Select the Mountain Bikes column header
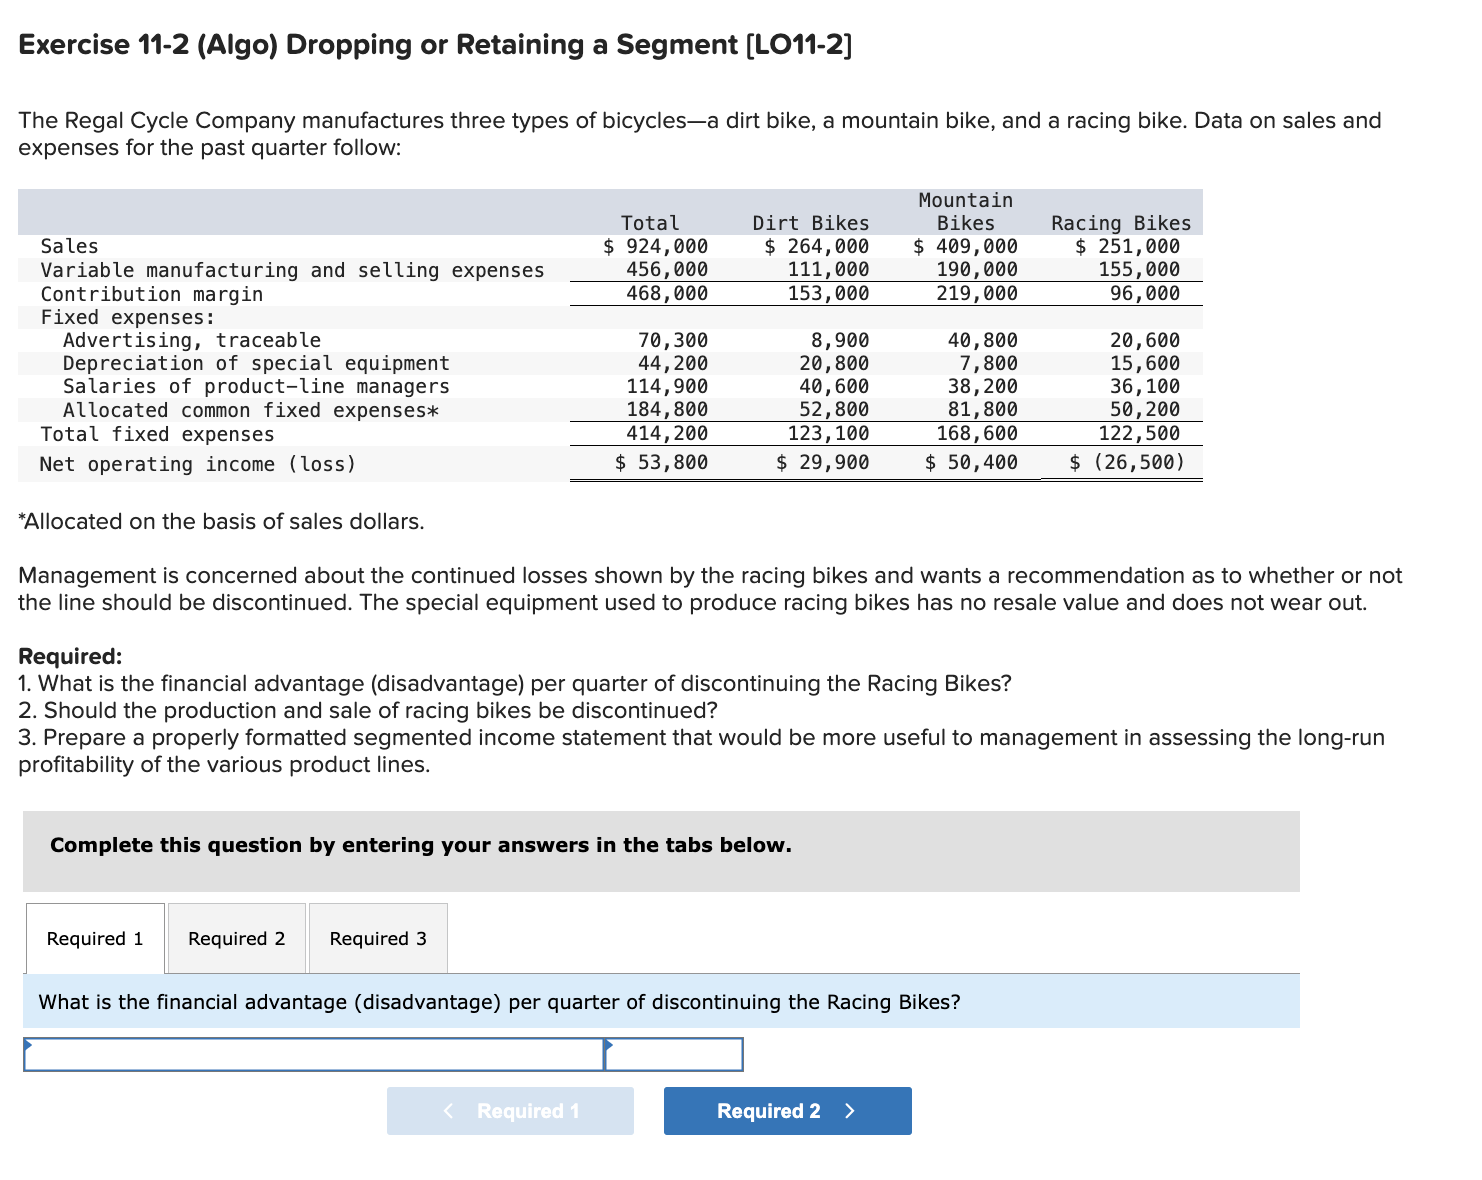The height and width of the screenshot is (1180, 1482). (965, 211)
